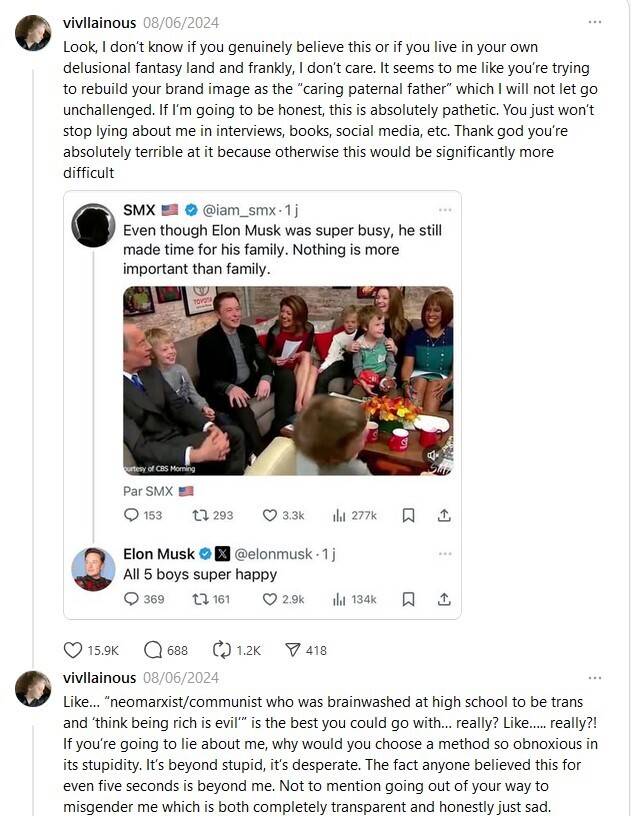
Task: Like the first vivllainous post
Action: (x=73, y=650)
